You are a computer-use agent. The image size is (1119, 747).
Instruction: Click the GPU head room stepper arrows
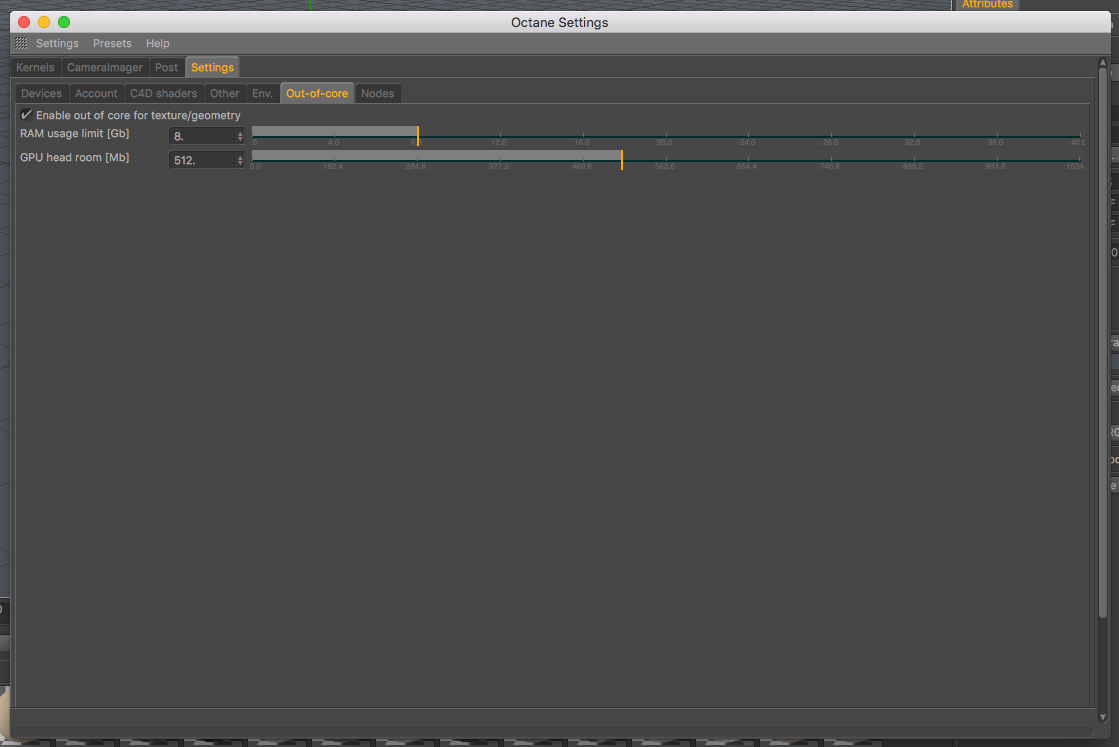pos(240,160)
